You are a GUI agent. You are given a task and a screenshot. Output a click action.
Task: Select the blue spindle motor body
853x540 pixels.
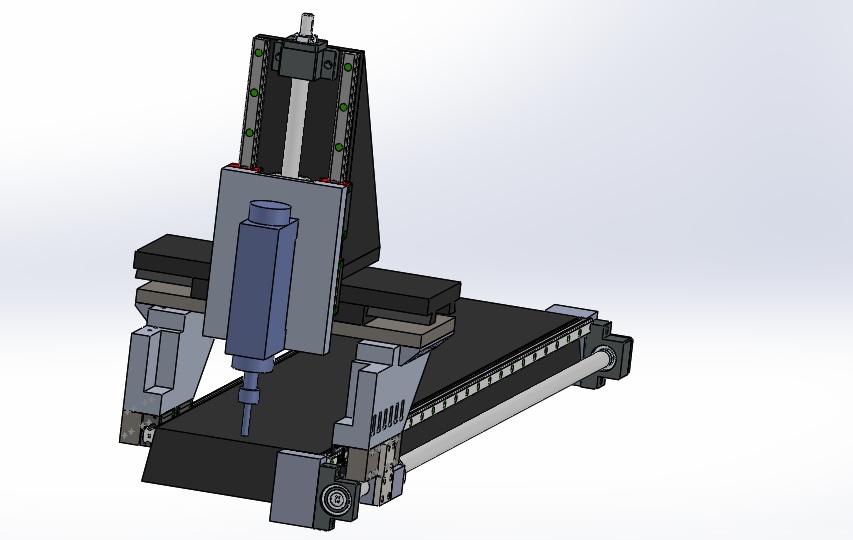[261, 288]
